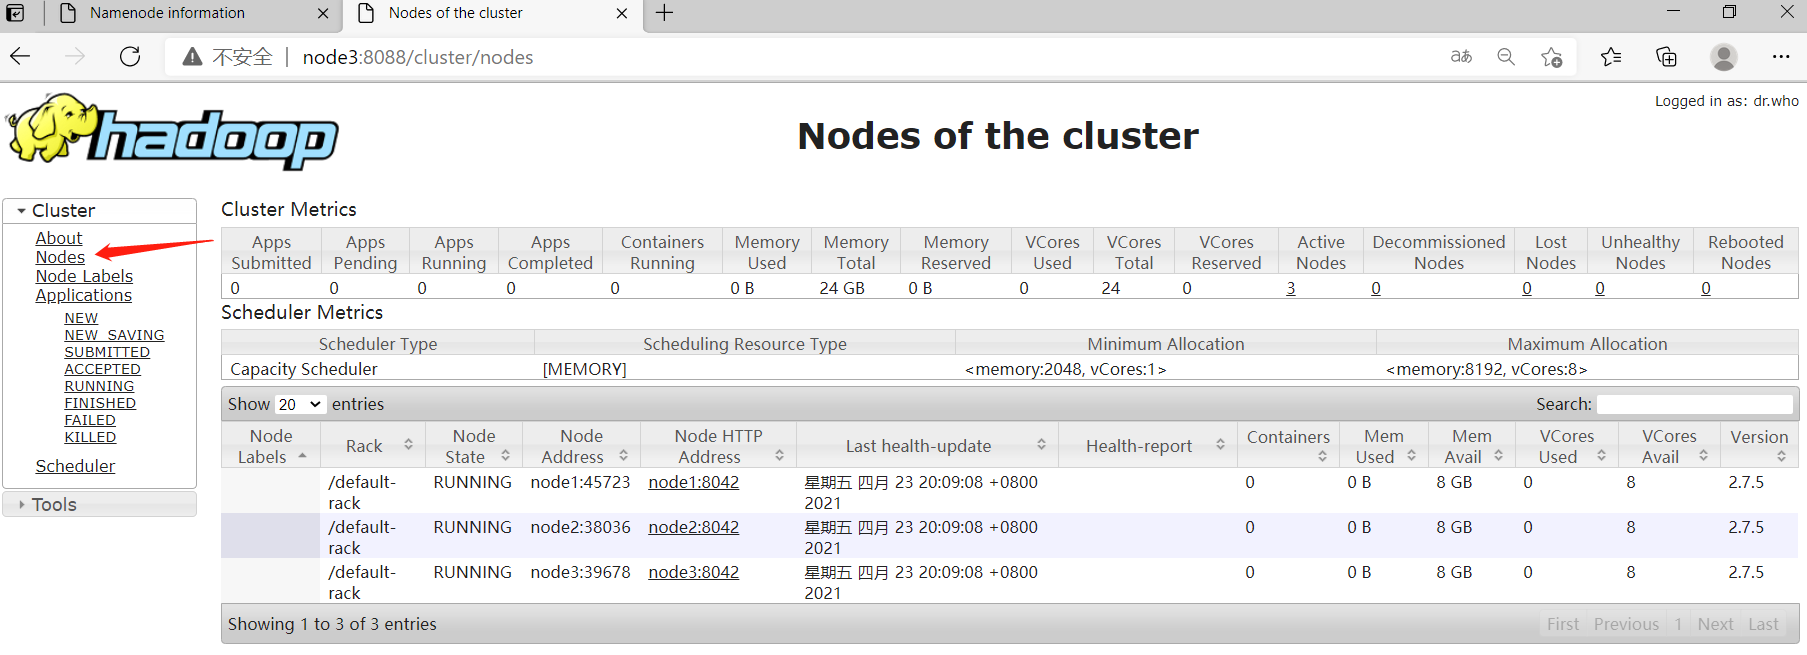Viewport: 1807px width, 655px height.
Task: Sort by Node State column
Action: tap(505, 456)
